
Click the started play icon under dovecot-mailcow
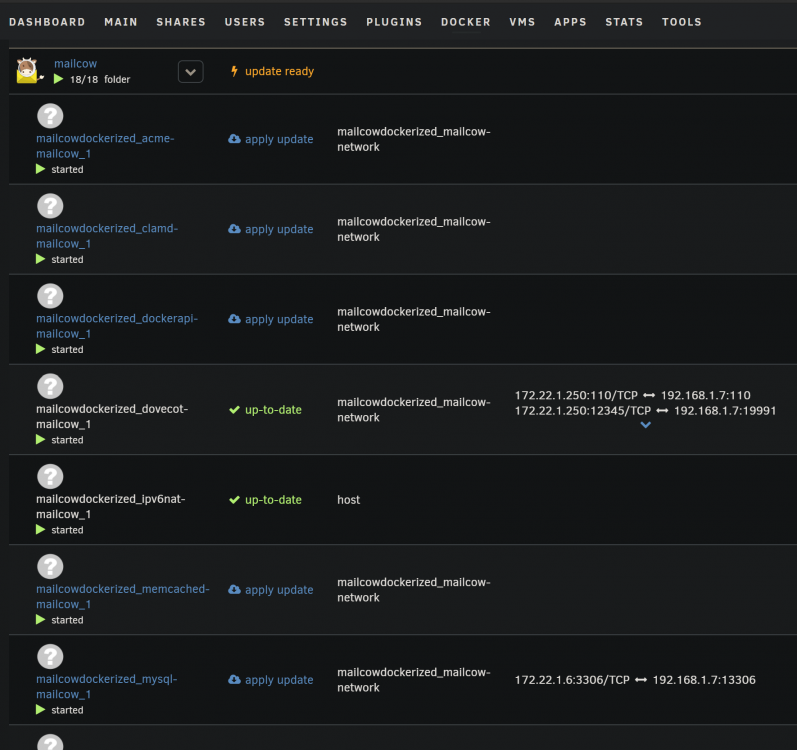pyautogui.click(x=41, y=439)
